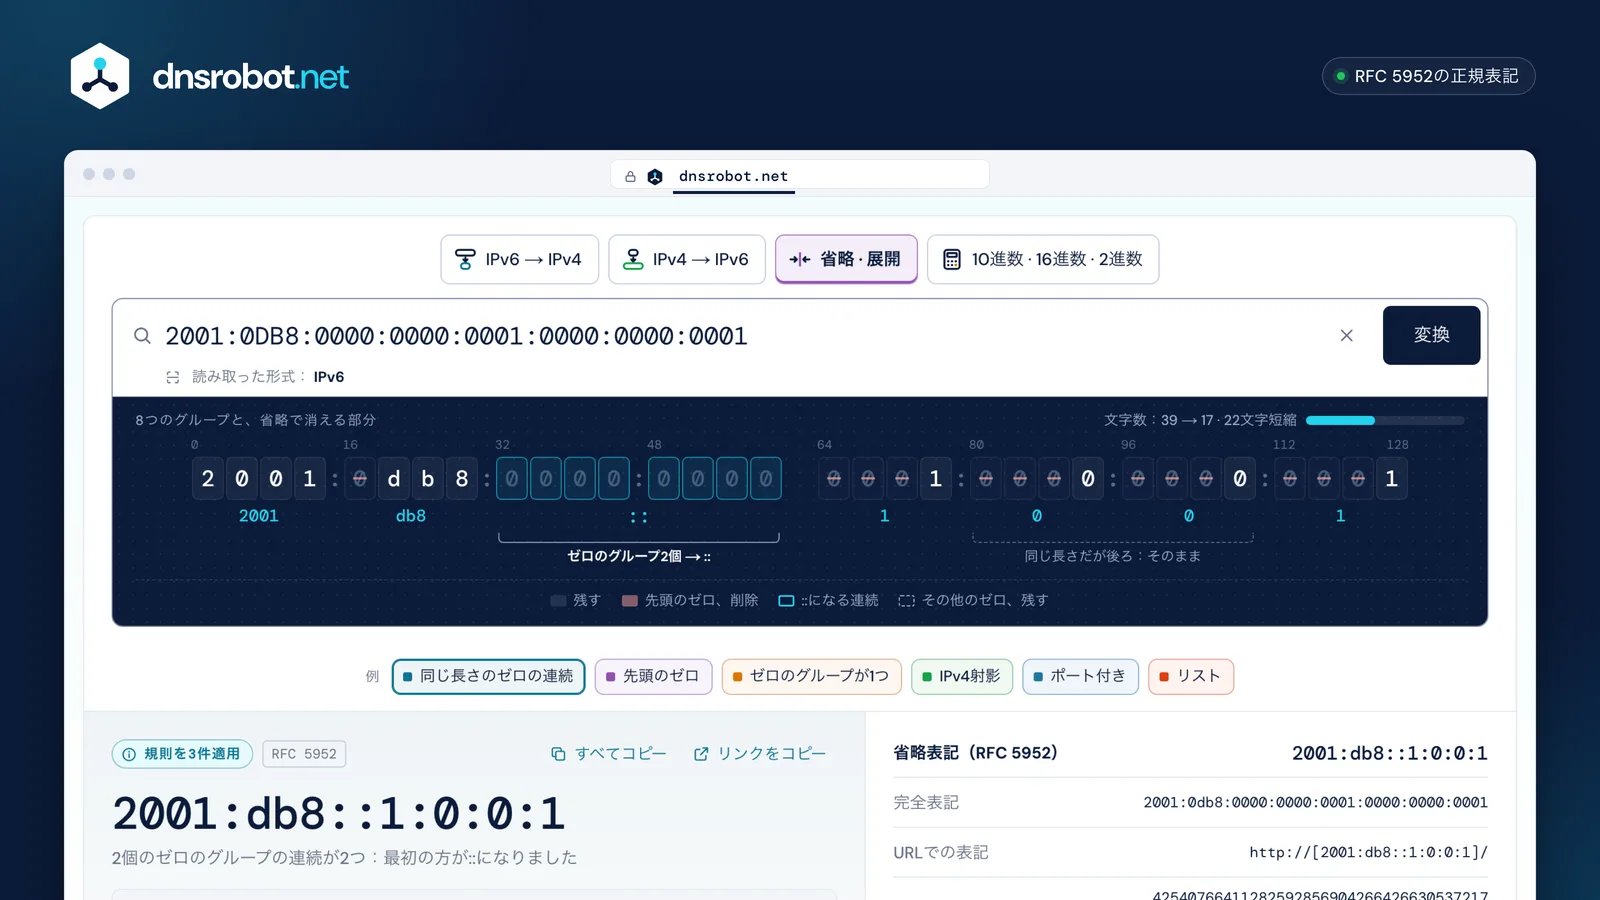Clear input with the X icon
1600x900 pixels.
pyautogui.click(x=1347, y=336)
